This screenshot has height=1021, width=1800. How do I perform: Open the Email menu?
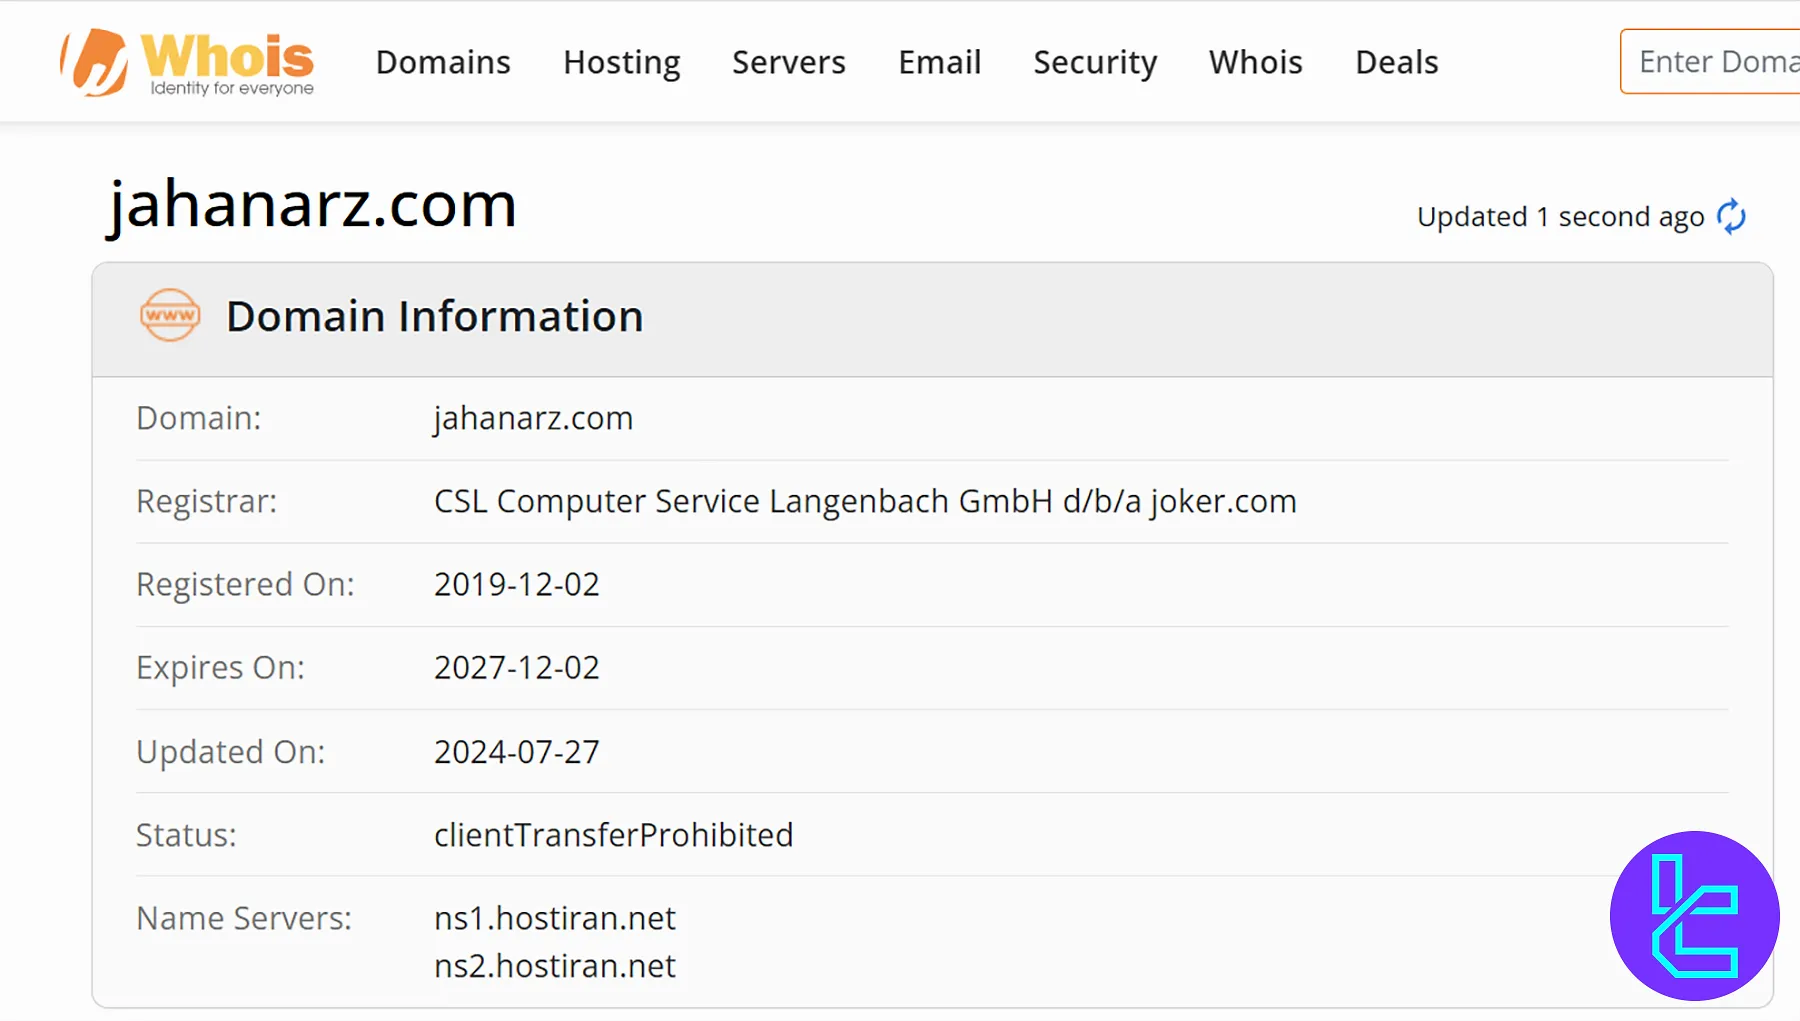click(x=939, y=62)
